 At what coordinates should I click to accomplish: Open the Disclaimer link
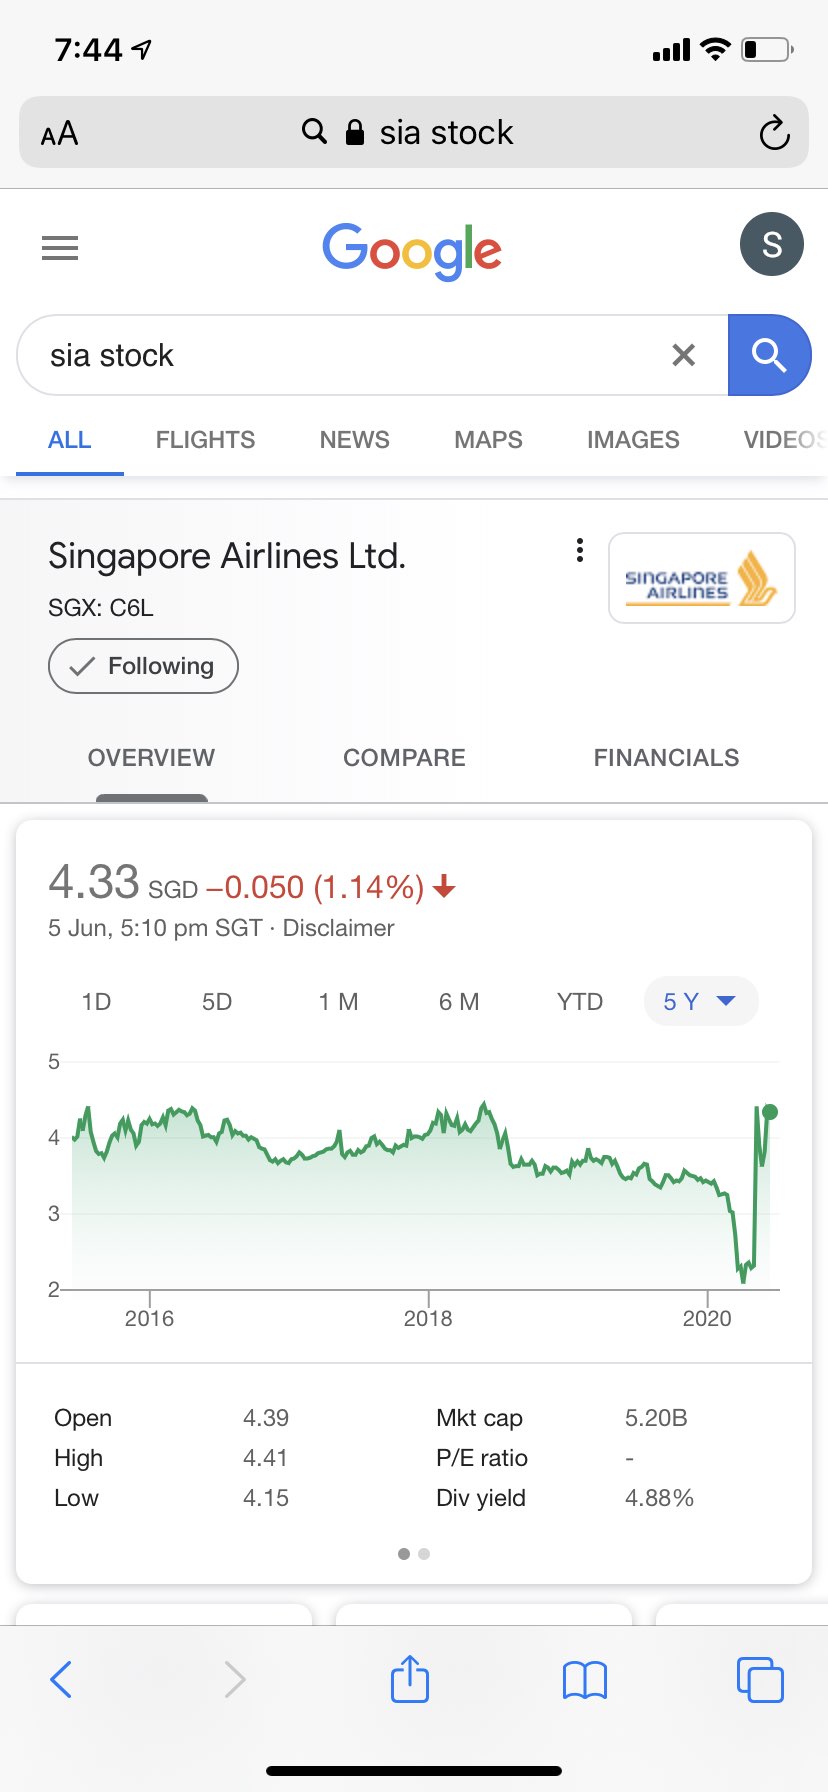click(x=338, y=928)
